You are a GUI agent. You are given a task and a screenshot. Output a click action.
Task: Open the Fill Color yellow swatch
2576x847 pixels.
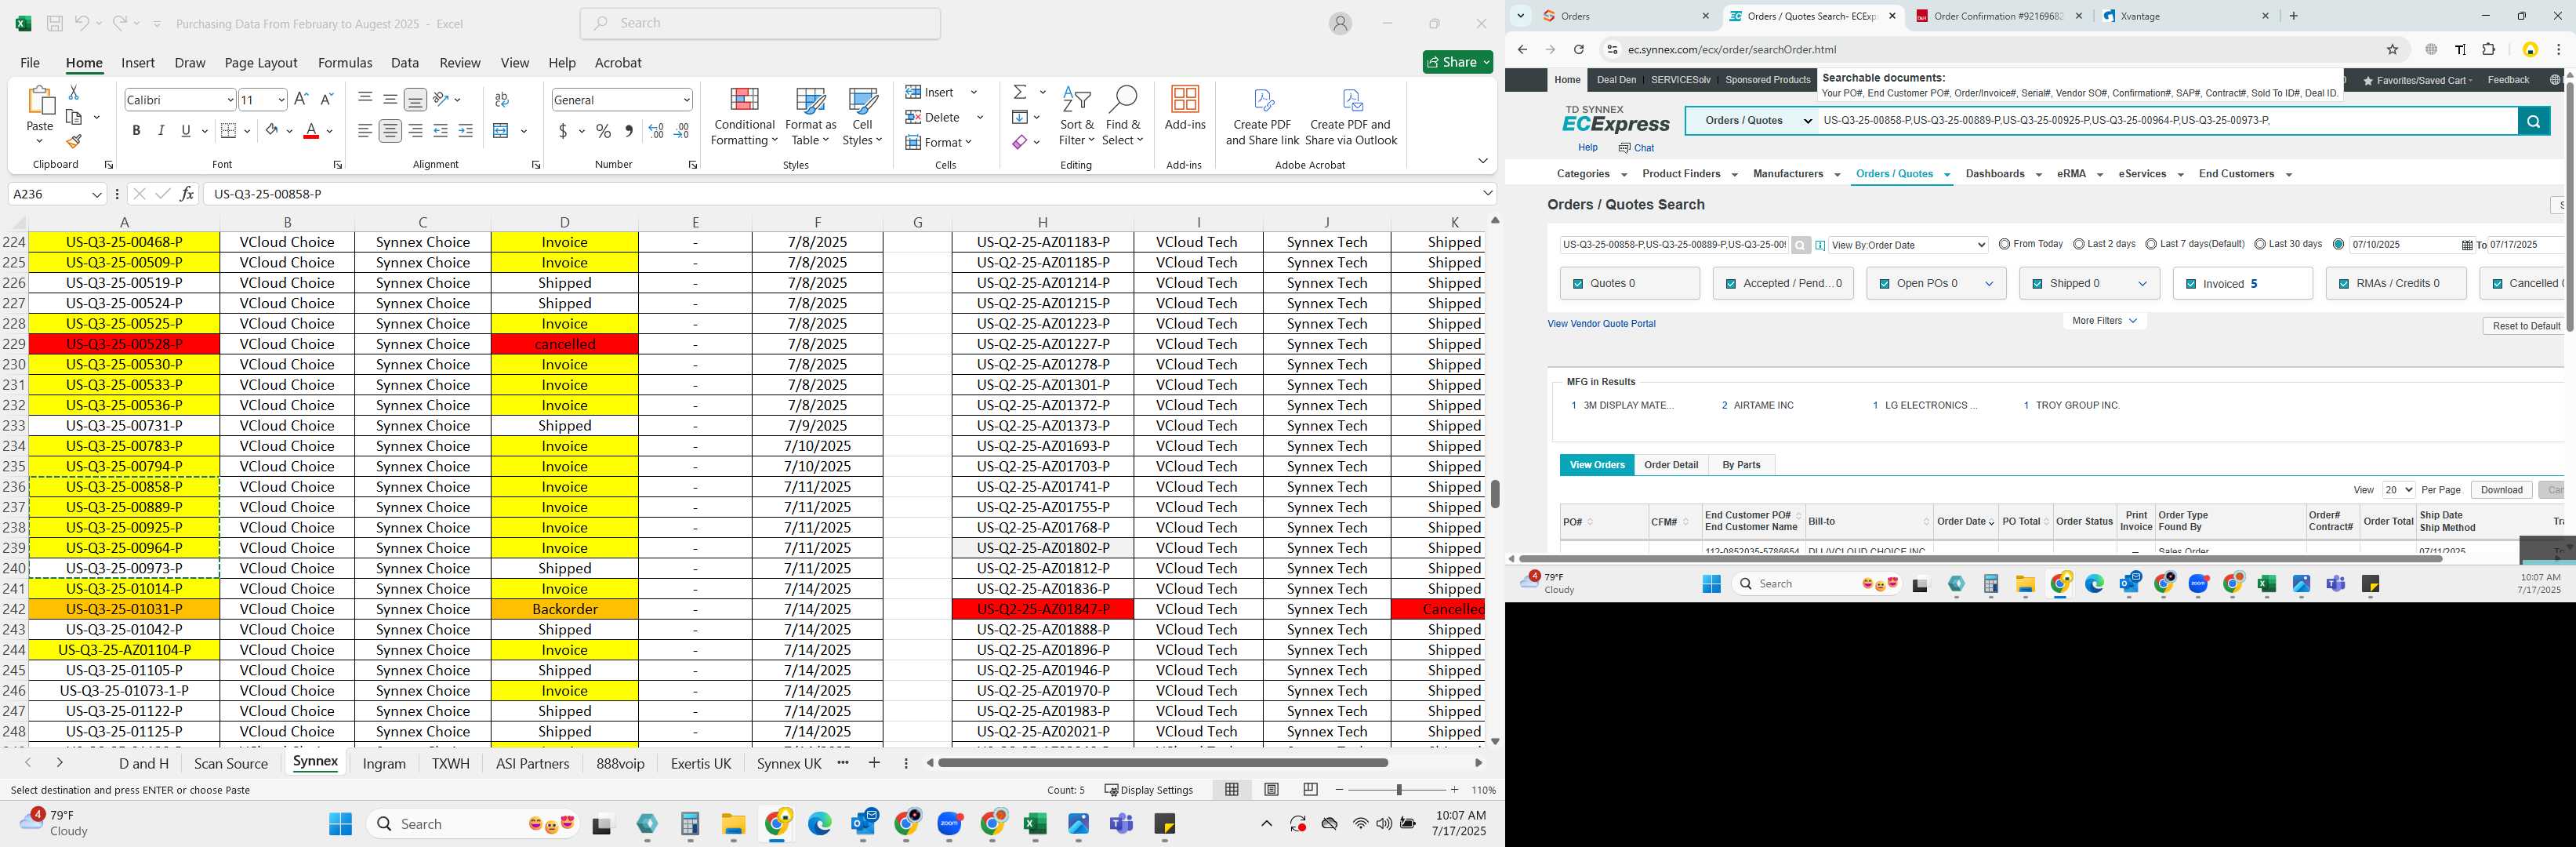pos(271,131)
